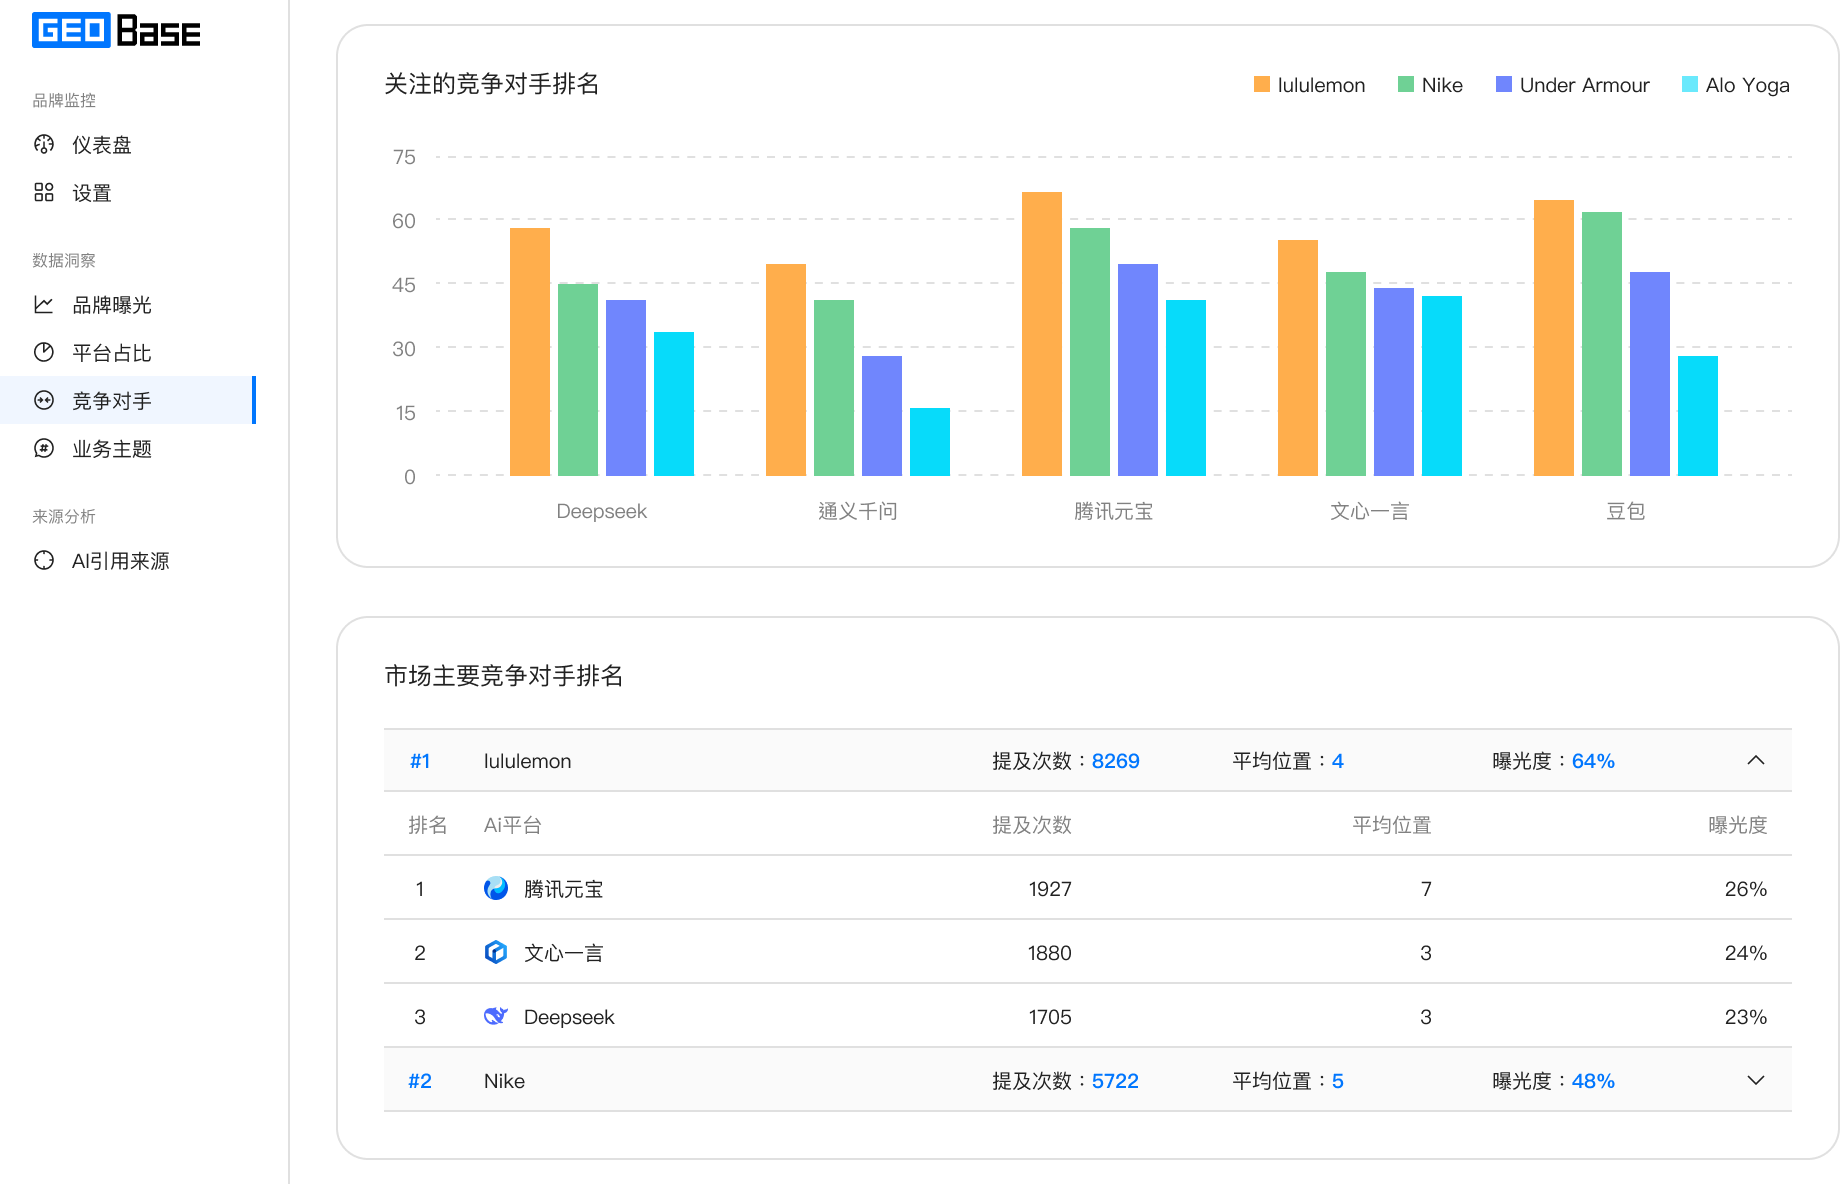This screenshot has height=1184, width=1840.
Task: Click 文心一言 mention value 1880
Action: 1050,953
